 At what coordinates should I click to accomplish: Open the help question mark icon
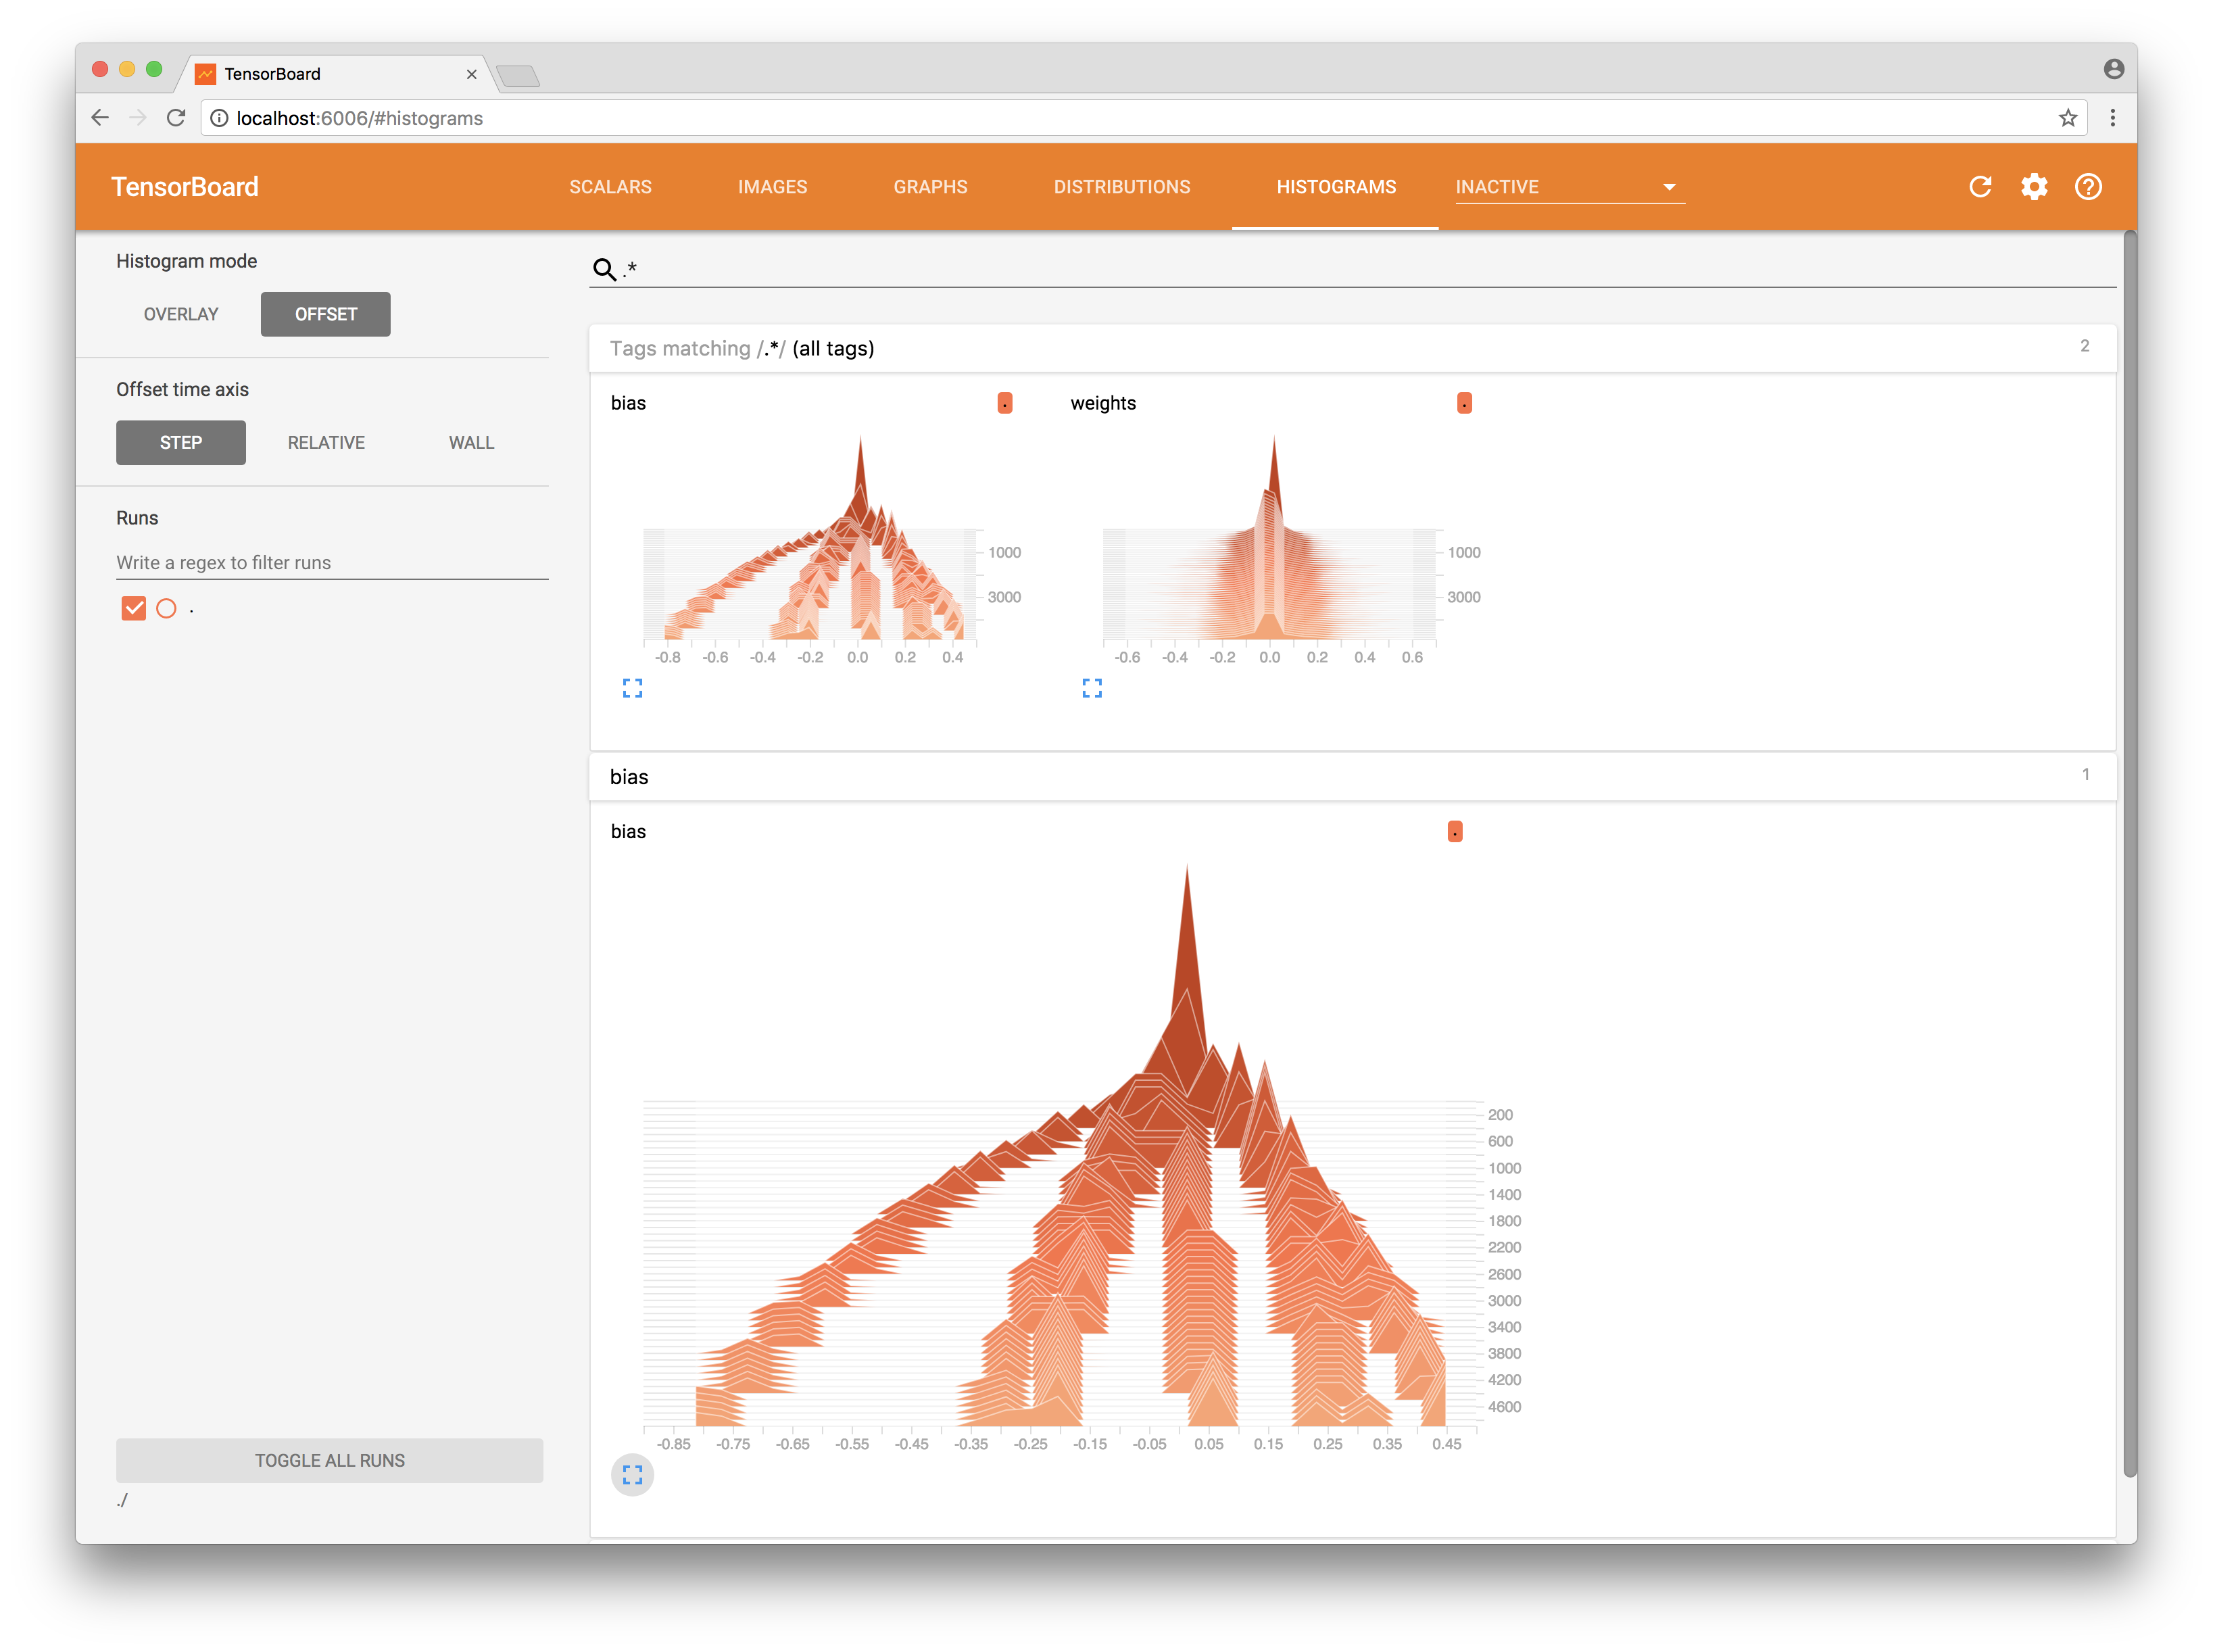pyautogui.click(x=2088, y=187)
